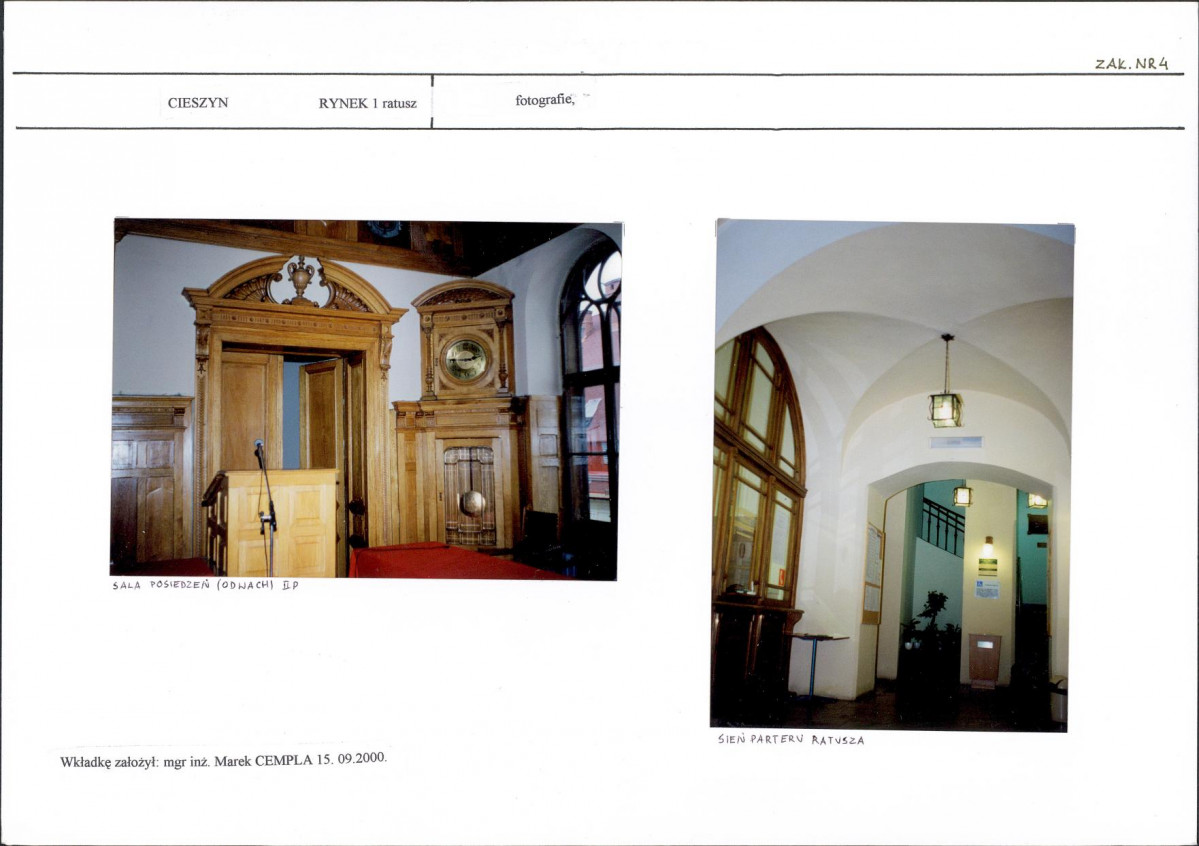This screenshot has height=846, width=1199.
Task: Click the staircase railing seen through the archway
Action: pos(941,526)
